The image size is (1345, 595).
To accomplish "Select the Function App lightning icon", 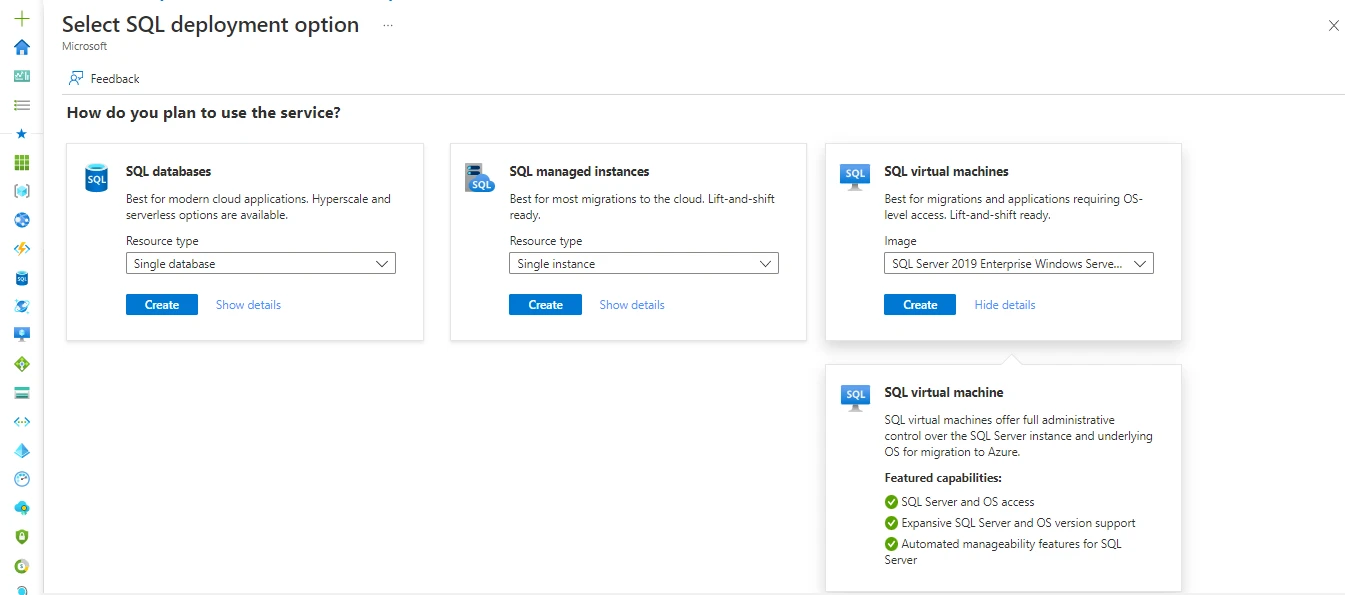I will pyautogui.click(x=21, y=248).
